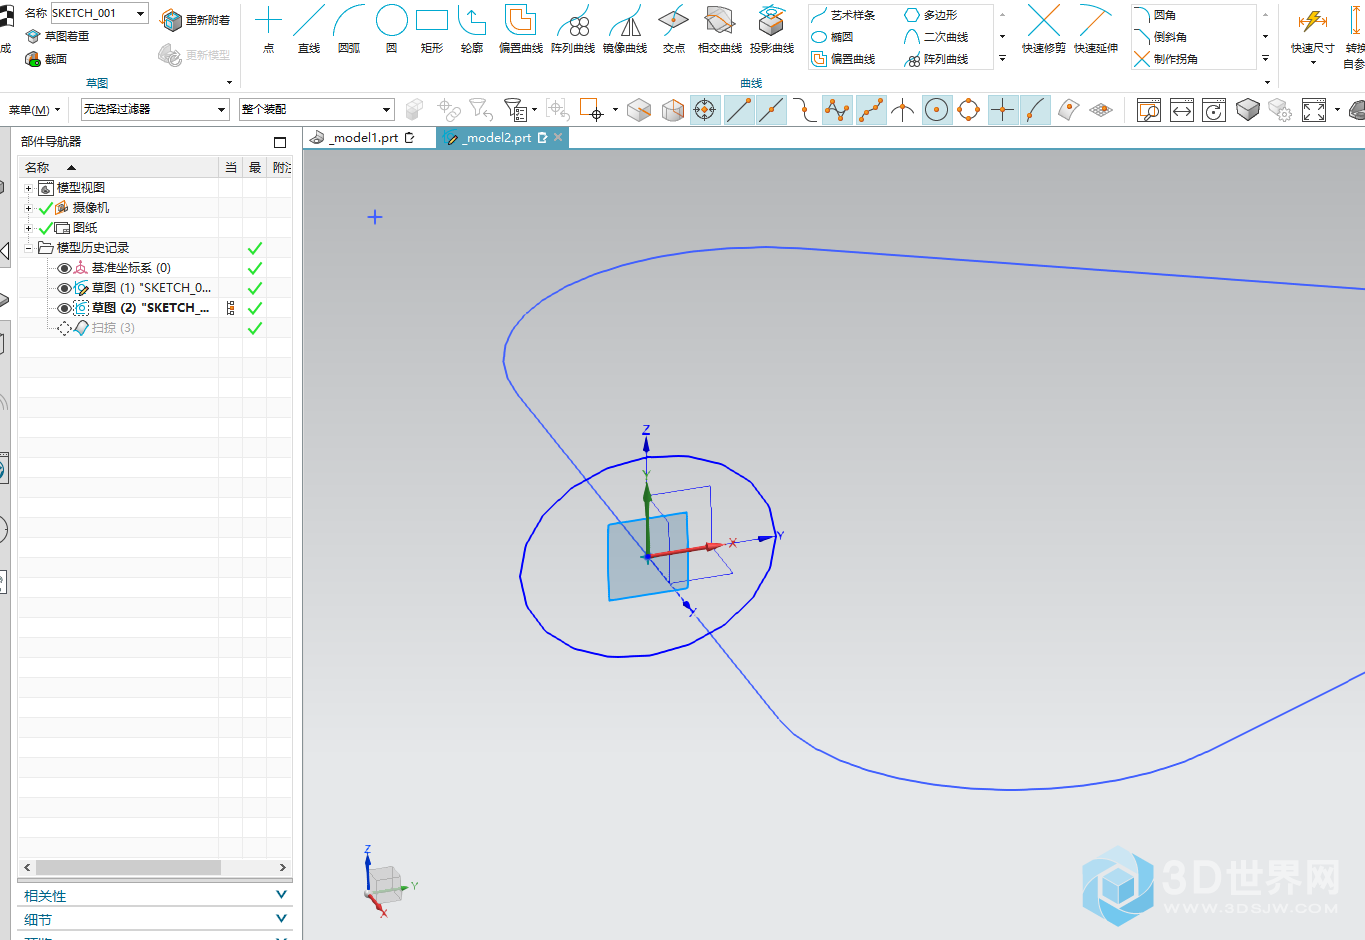
Task: Select the 投影曲线 (Project Curve) tool
Action: (772, 29)
